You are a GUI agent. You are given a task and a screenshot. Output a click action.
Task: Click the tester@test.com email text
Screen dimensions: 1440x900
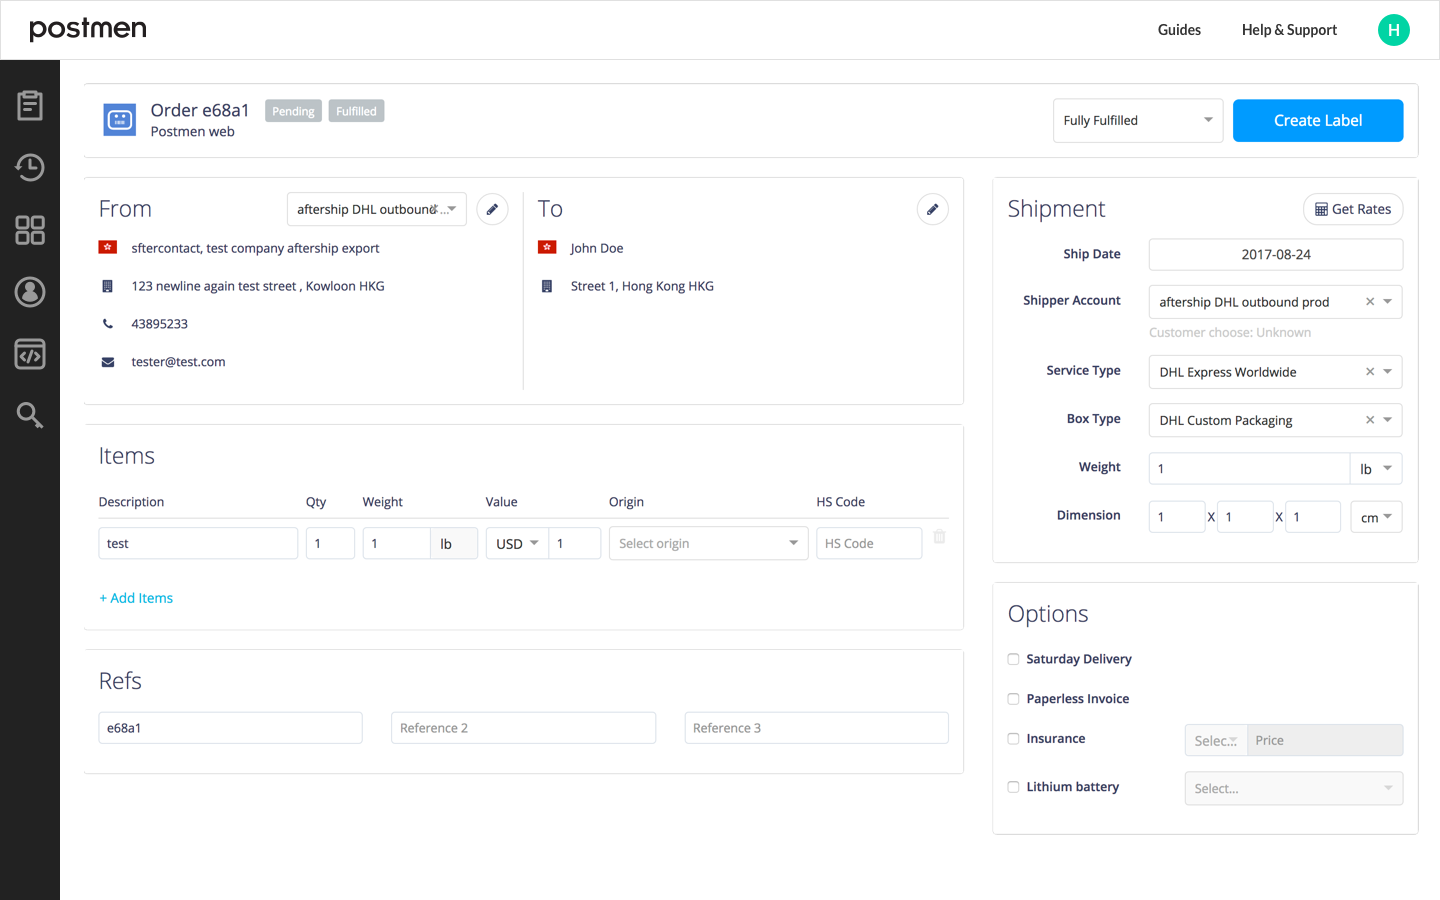pos(178,362)
